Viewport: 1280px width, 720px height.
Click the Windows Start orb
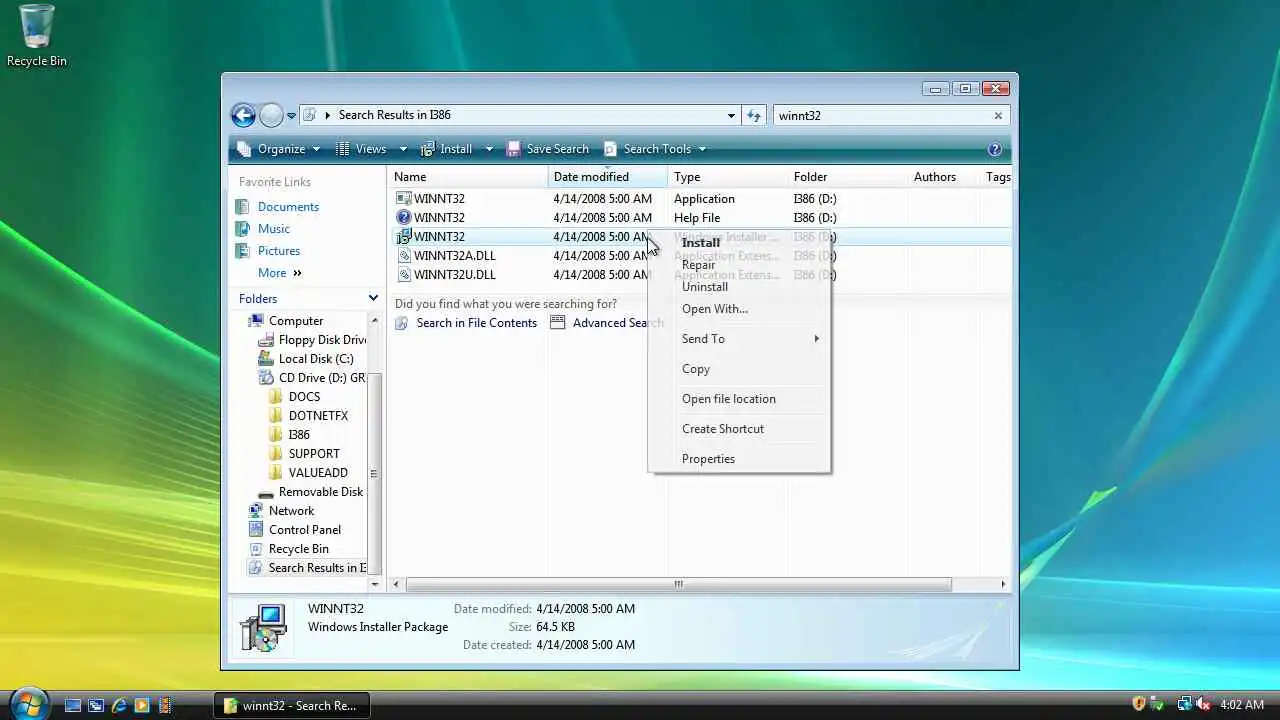coord(28,703)
